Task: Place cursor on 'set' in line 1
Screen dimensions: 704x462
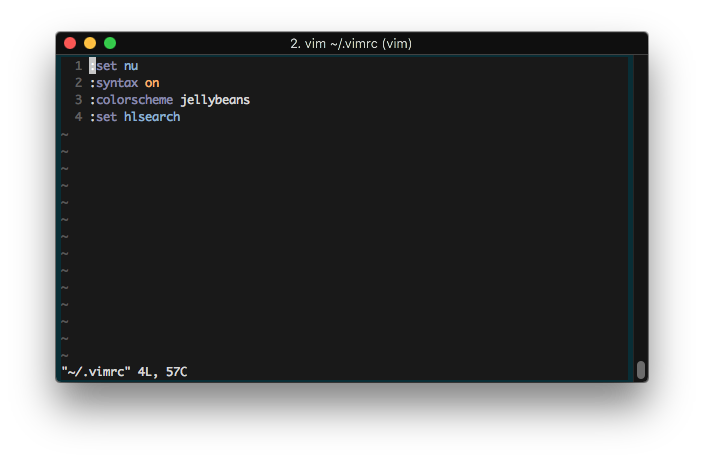Action: pyautogui.click(x=106, y=66)
